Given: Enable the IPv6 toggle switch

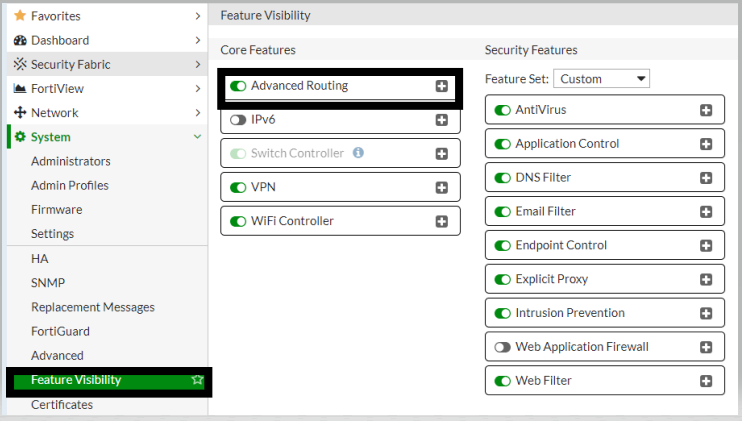Looking at the screenshot, I should 238,120.
